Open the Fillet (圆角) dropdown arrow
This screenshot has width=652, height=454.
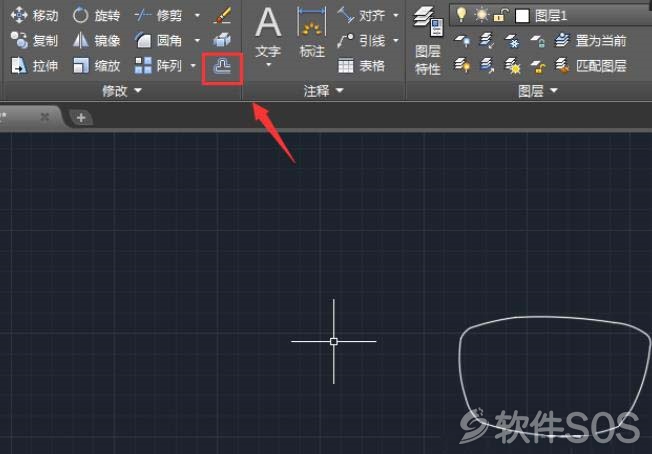pos(197,41)
